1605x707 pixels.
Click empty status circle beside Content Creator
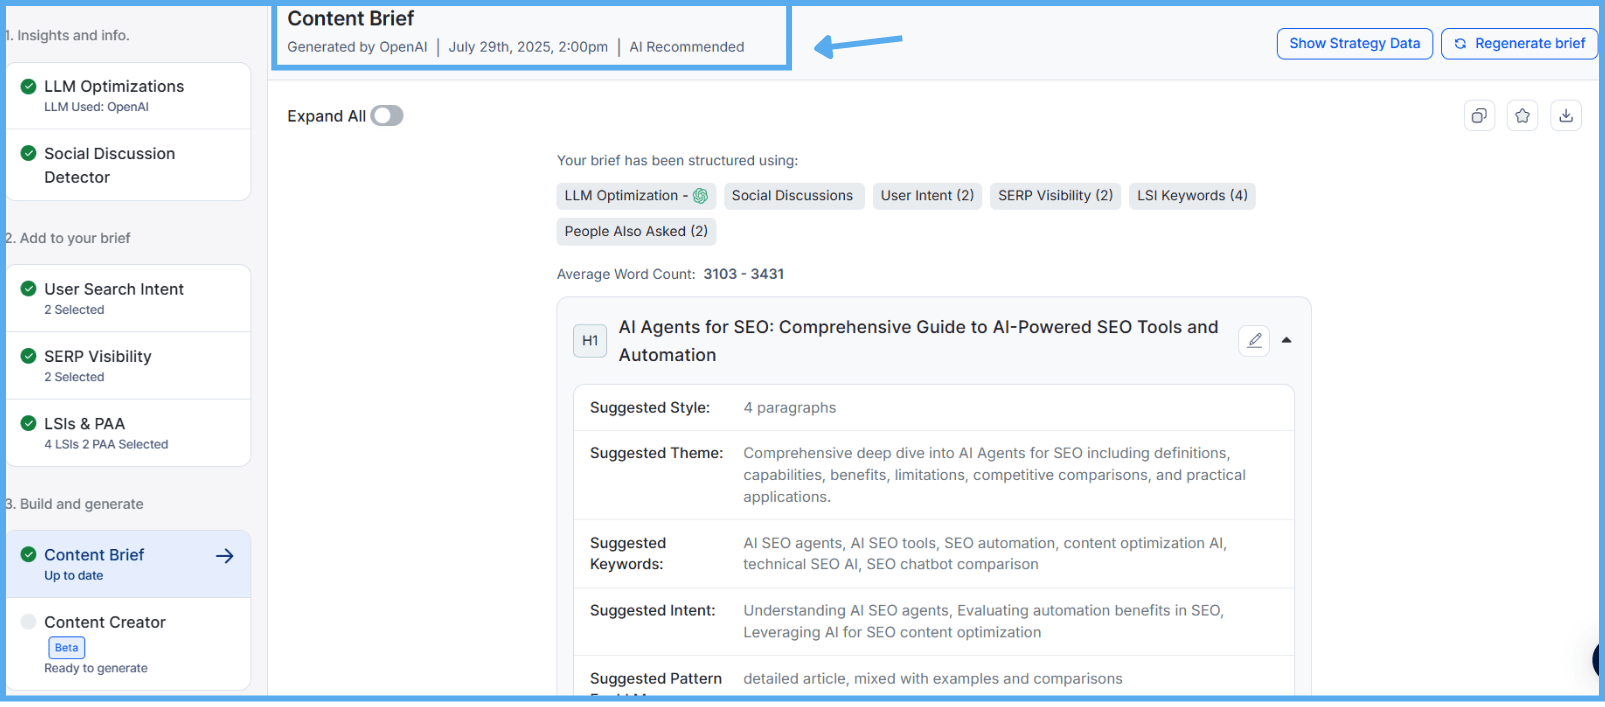(29, 622)
